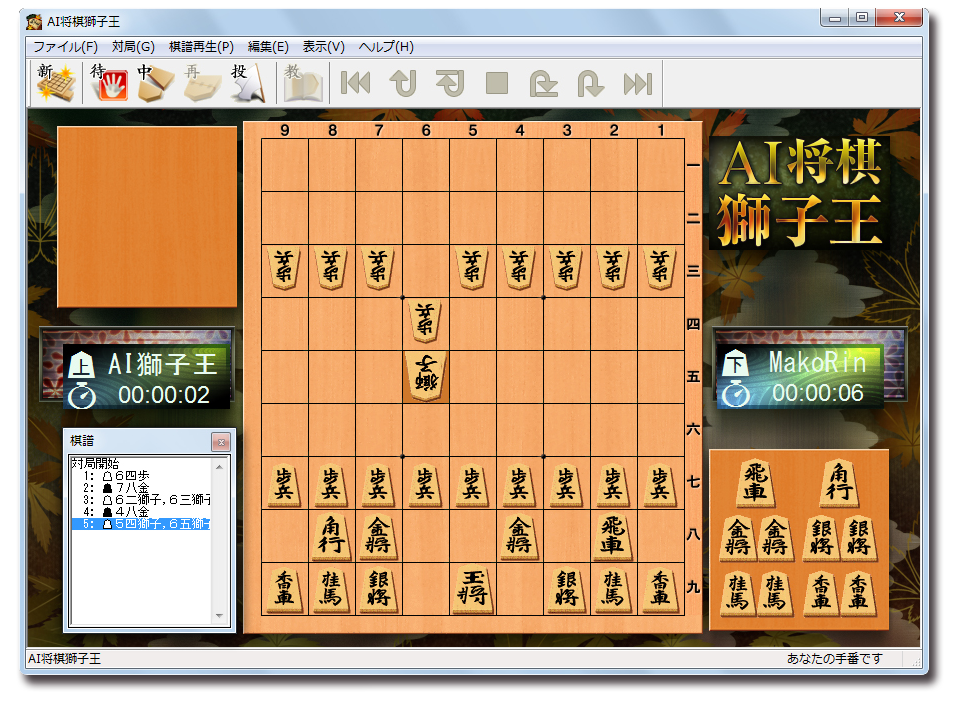Open the ヘルプ(H) menu
Viewport: 960px width, 710px height.
[x=386, y=47]
